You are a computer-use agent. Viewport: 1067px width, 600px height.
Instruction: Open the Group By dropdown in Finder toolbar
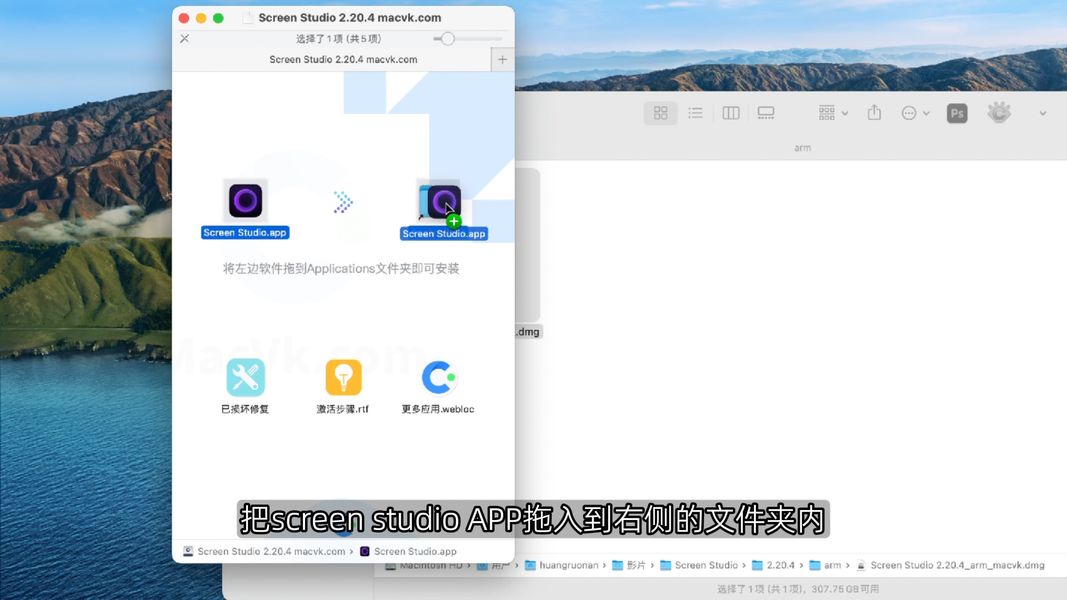tap(833, 113)
